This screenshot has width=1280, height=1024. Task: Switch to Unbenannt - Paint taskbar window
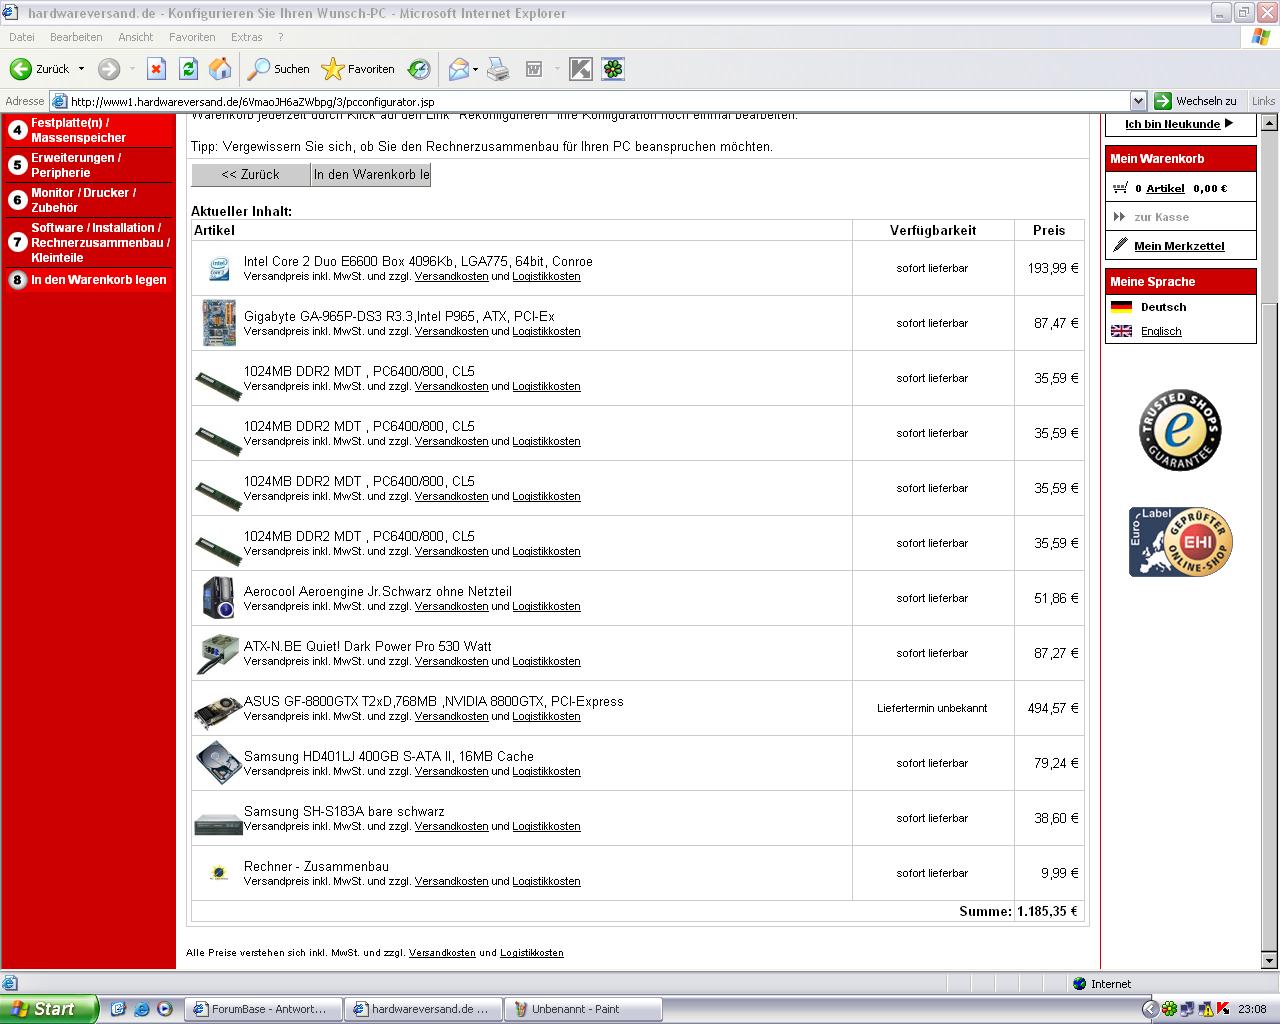point(583,1009)
